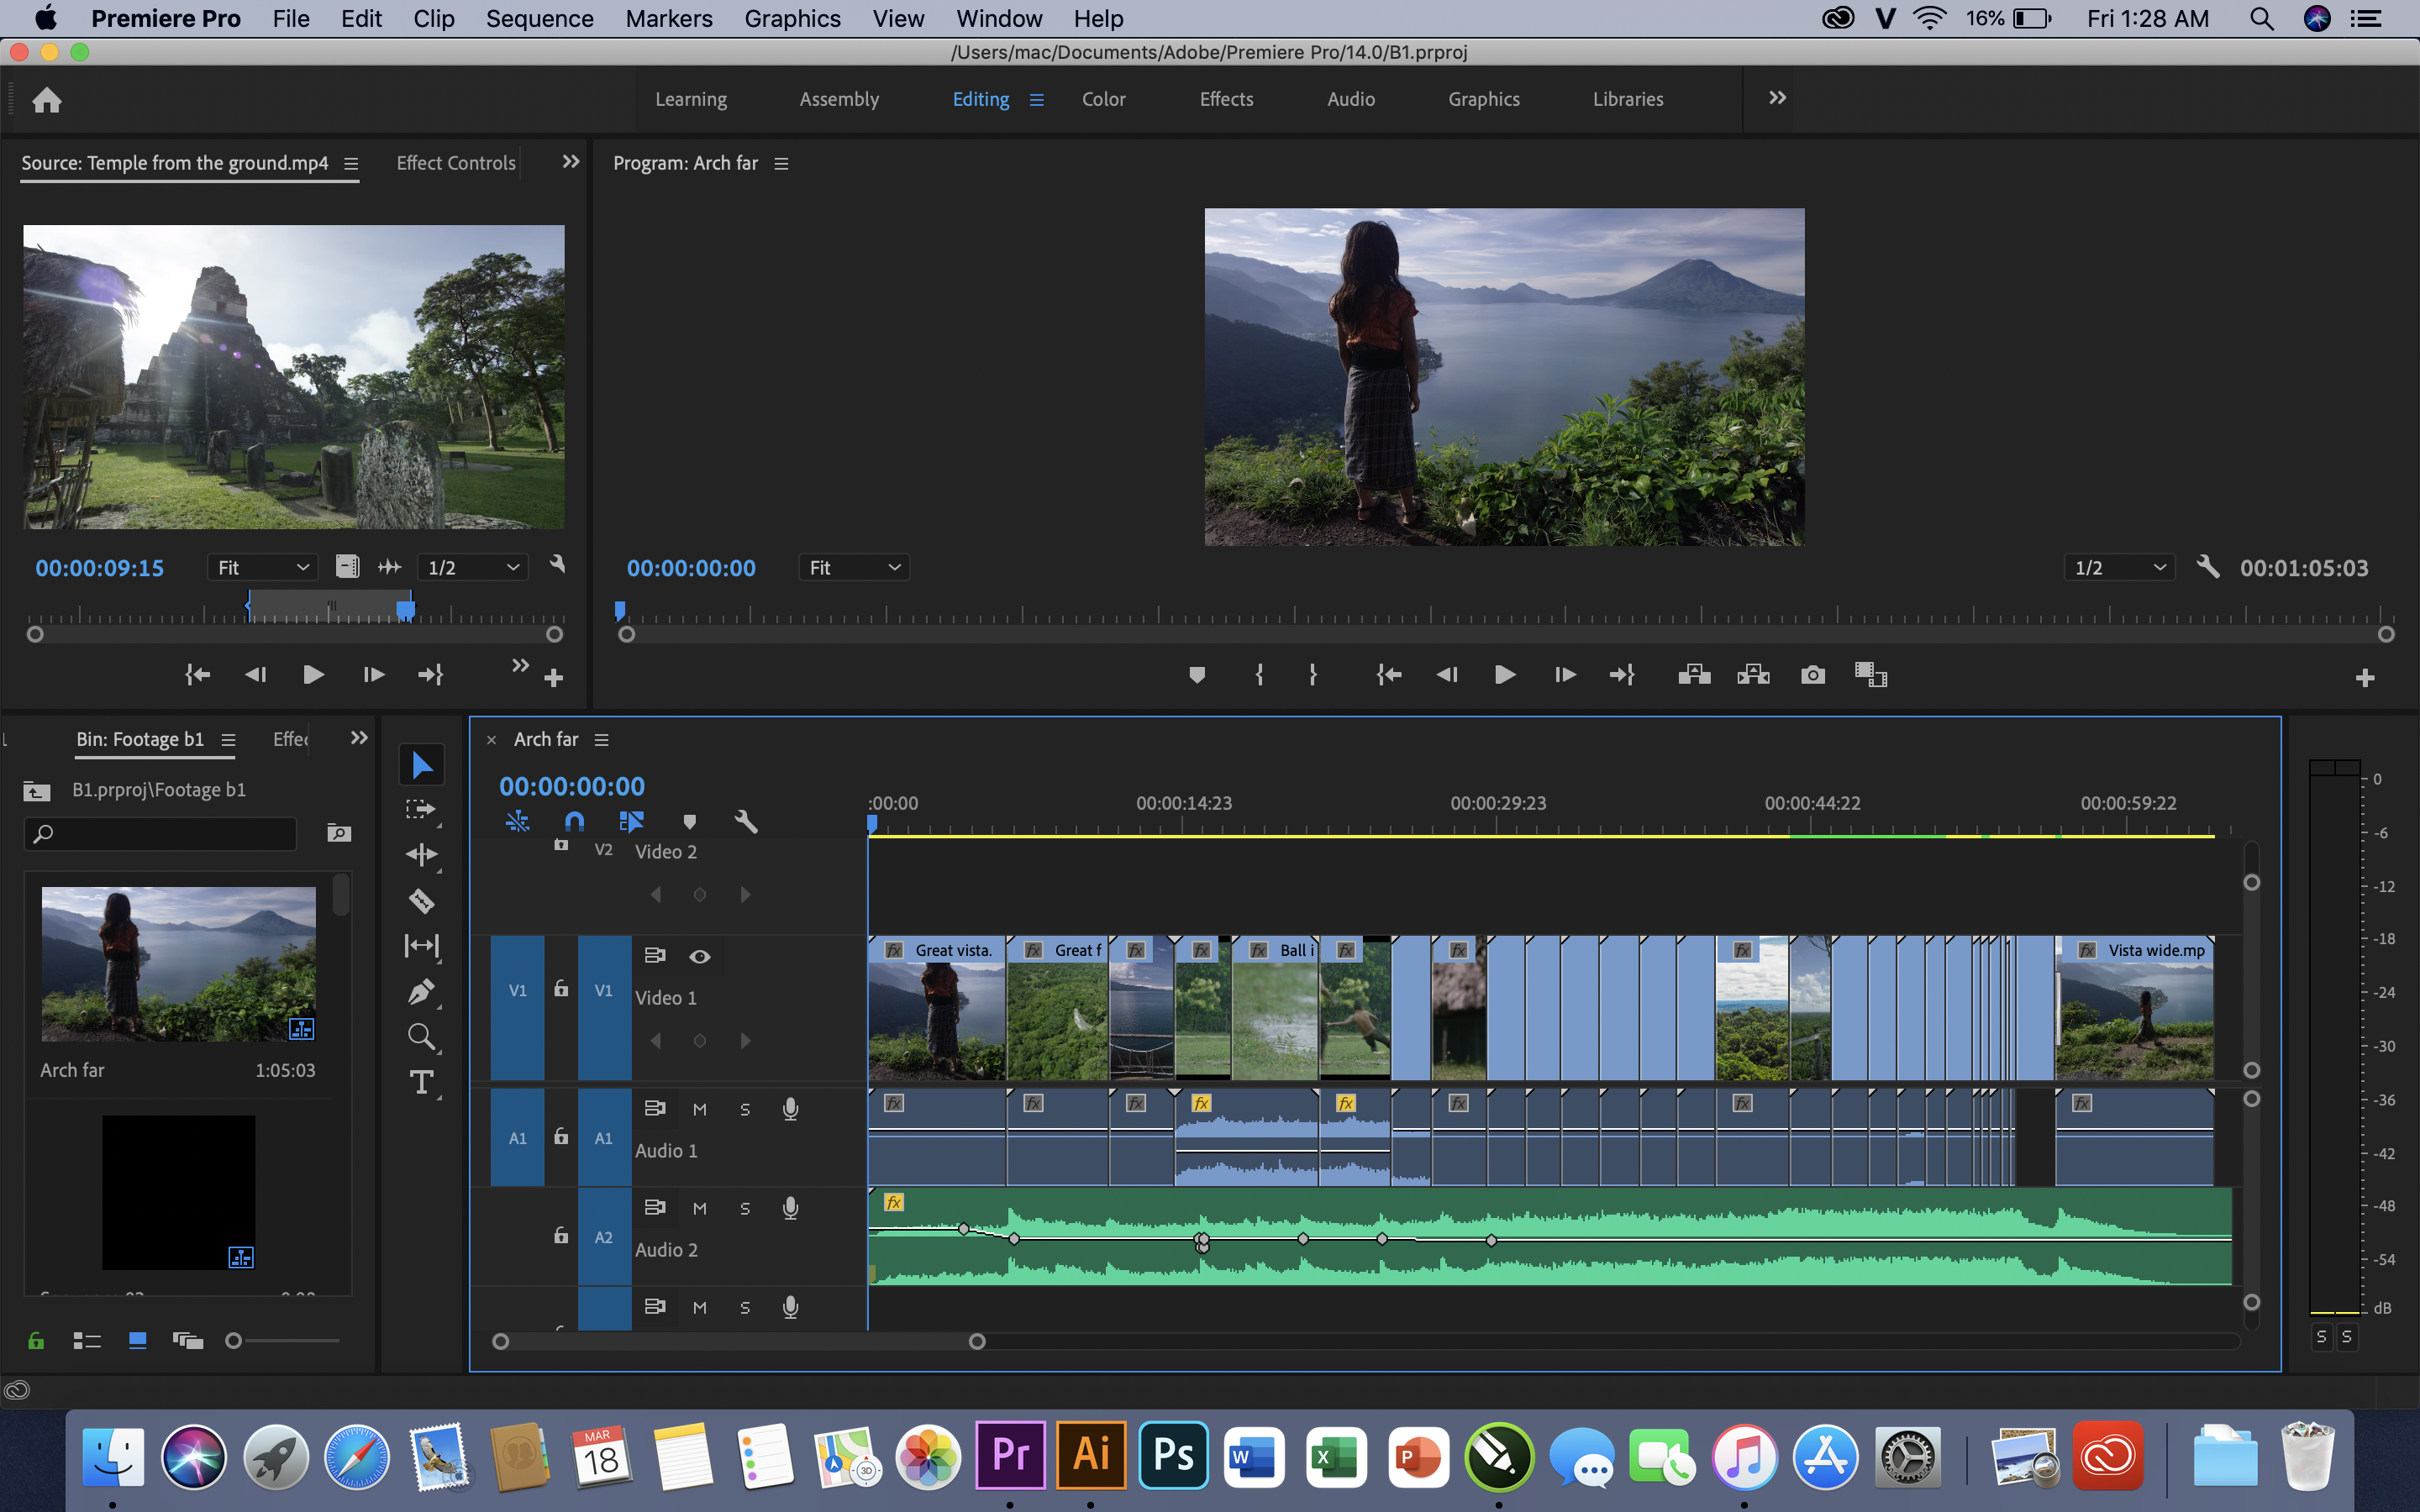Open Source monitor 1/2 resolution dropdown
This screenshot has width=2420, height=1512.
coord(473,568)
